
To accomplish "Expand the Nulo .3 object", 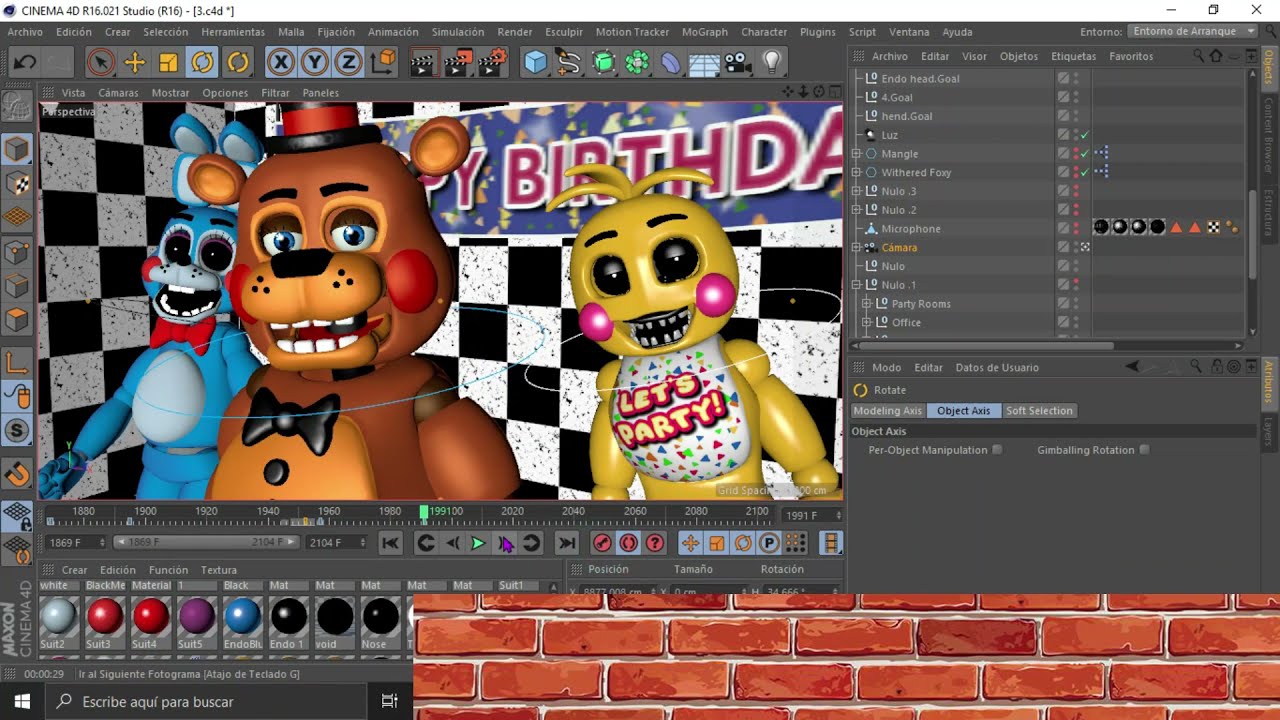I will point(856,191).
